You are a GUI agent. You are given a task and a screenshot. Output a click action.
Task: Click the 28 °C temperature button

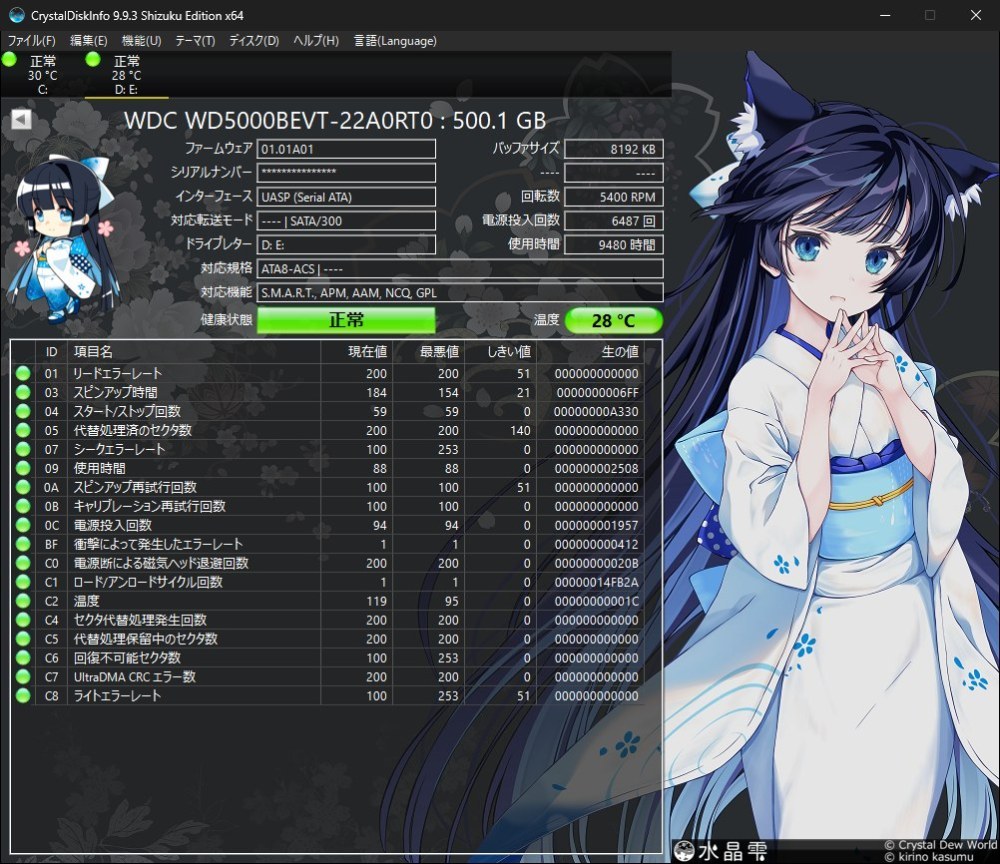pyautogui.click(x=614, y=320)
